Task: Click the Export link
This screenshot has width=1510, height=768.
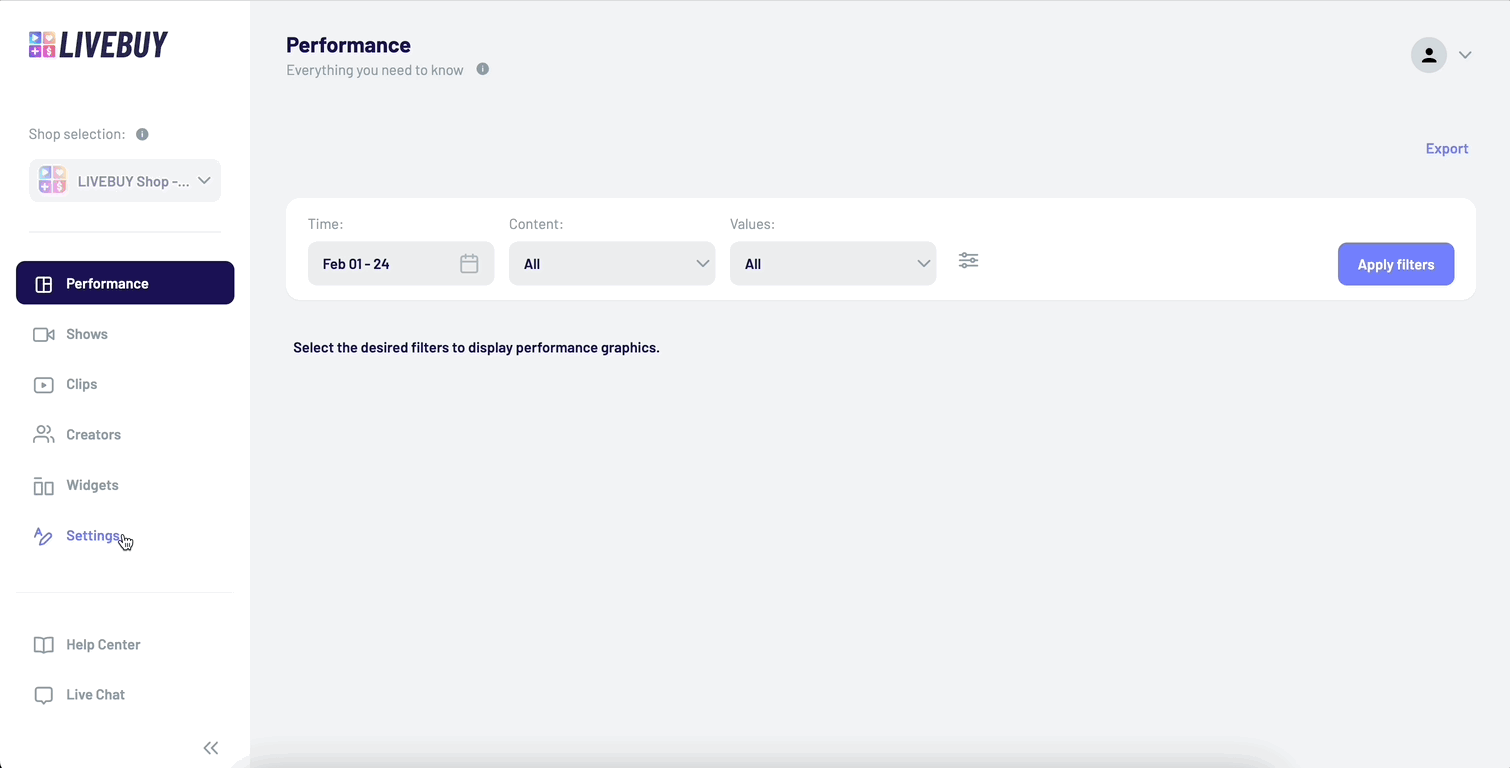Action: [1446, 148]
